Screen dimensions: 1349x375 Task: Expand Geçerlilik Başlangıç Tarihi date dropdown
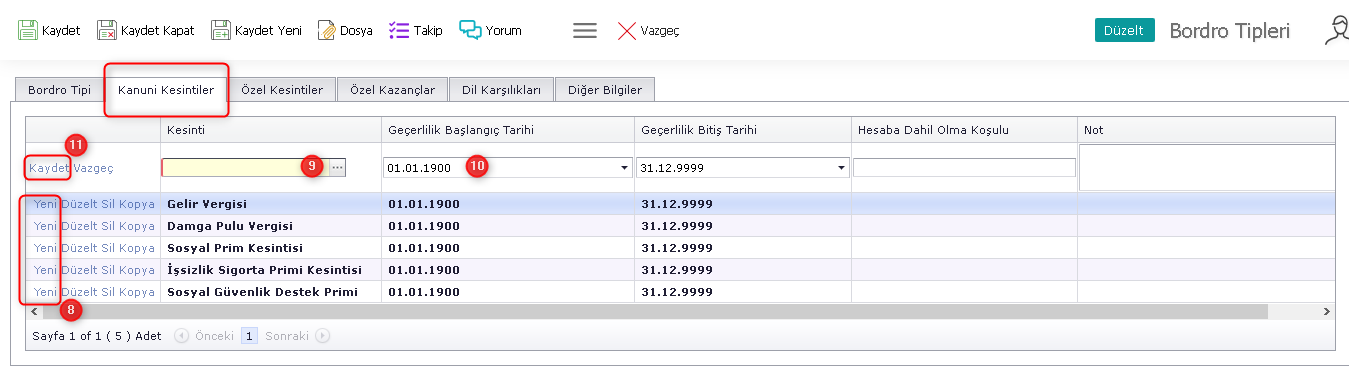point(624,168)
